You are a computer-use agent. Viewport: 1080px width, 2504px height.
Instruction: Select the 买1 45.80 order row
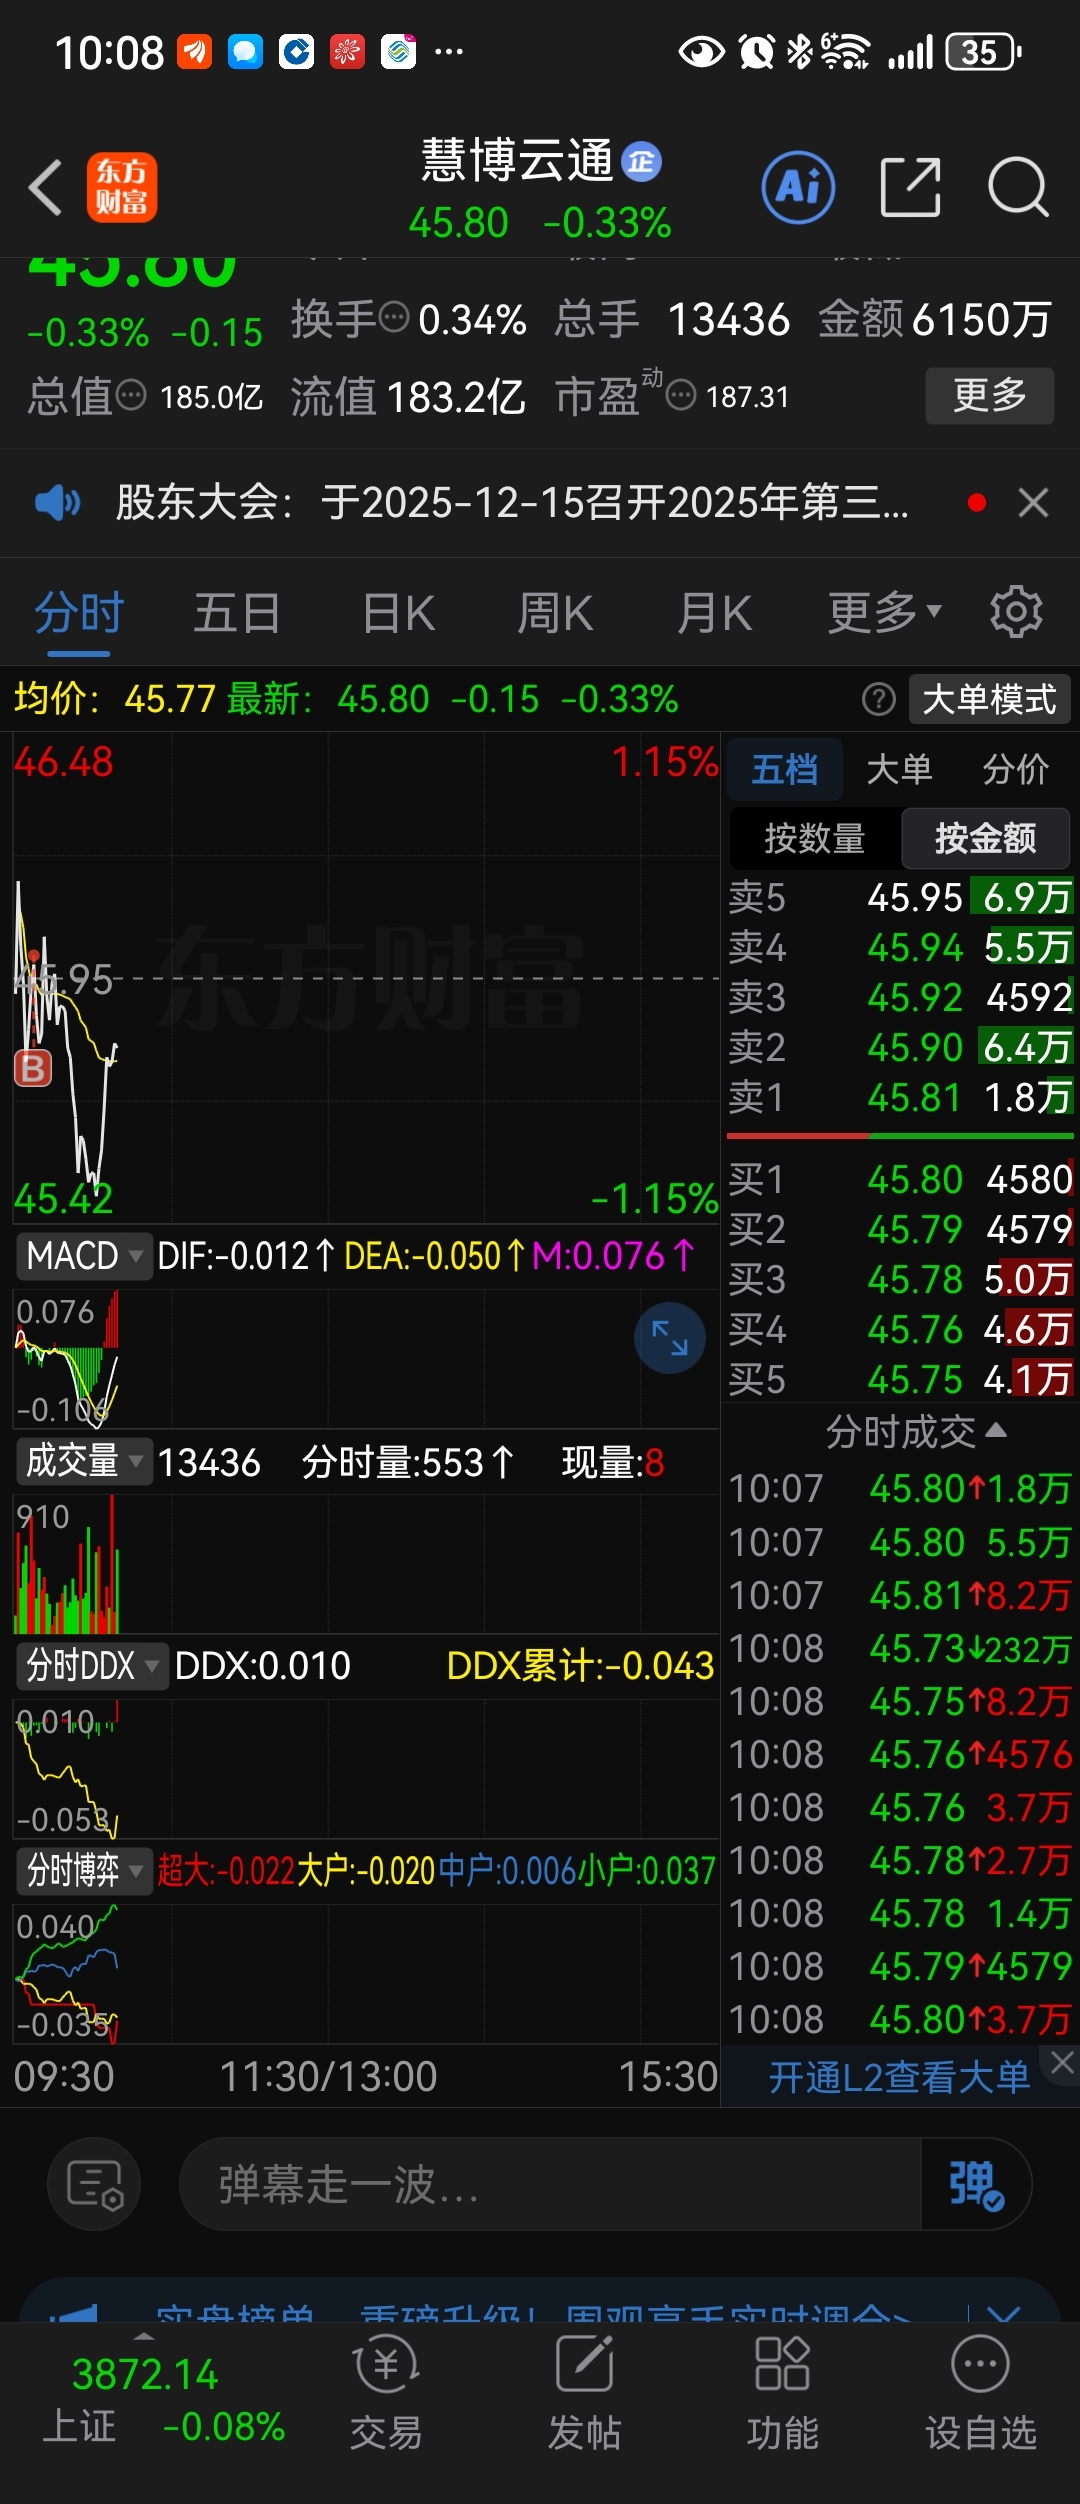coord(901,1179)
